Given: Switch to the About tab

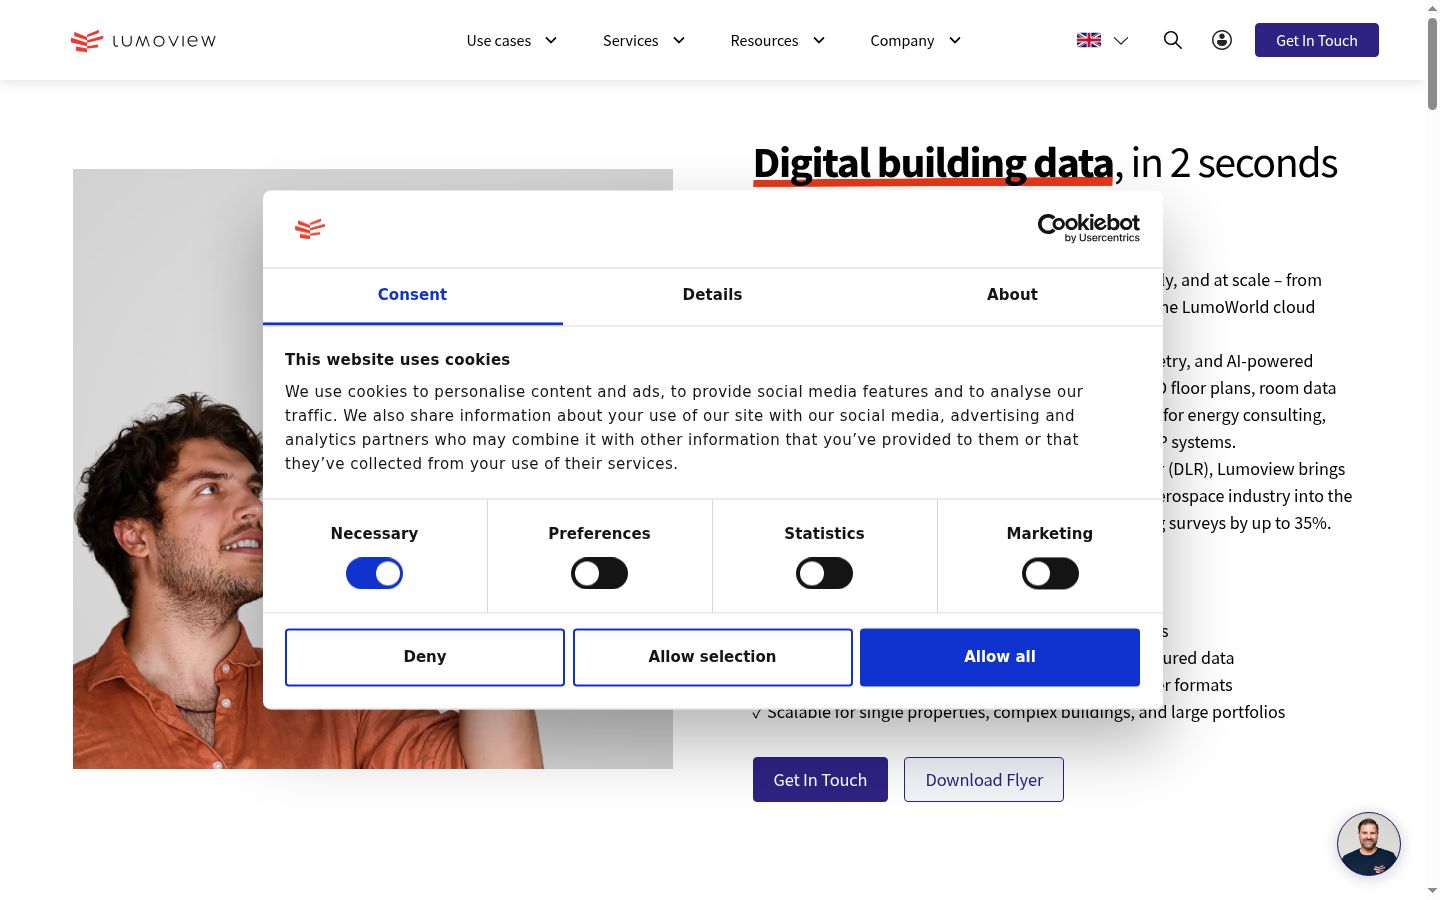Looking at the screenshot, I should click(1012, 295).
